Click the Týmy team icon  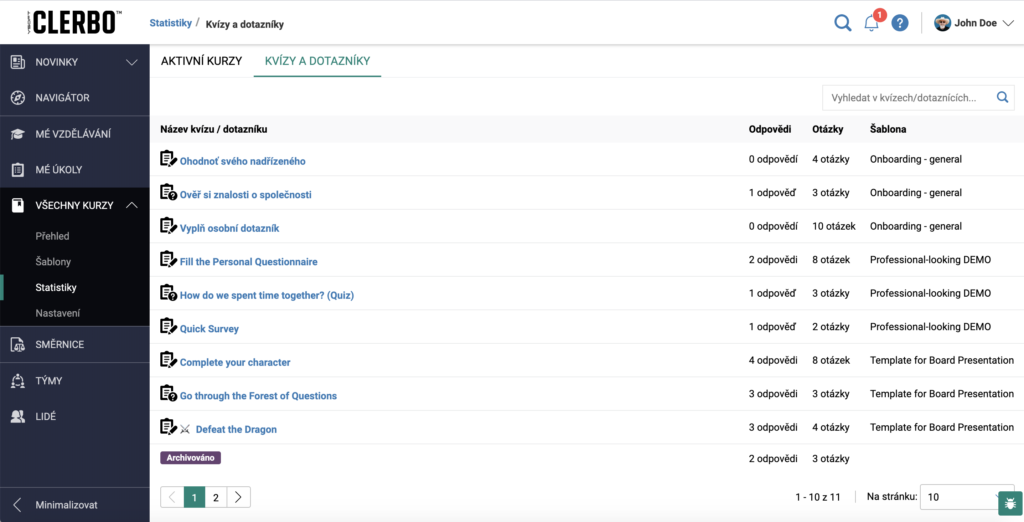coord(18,381)
